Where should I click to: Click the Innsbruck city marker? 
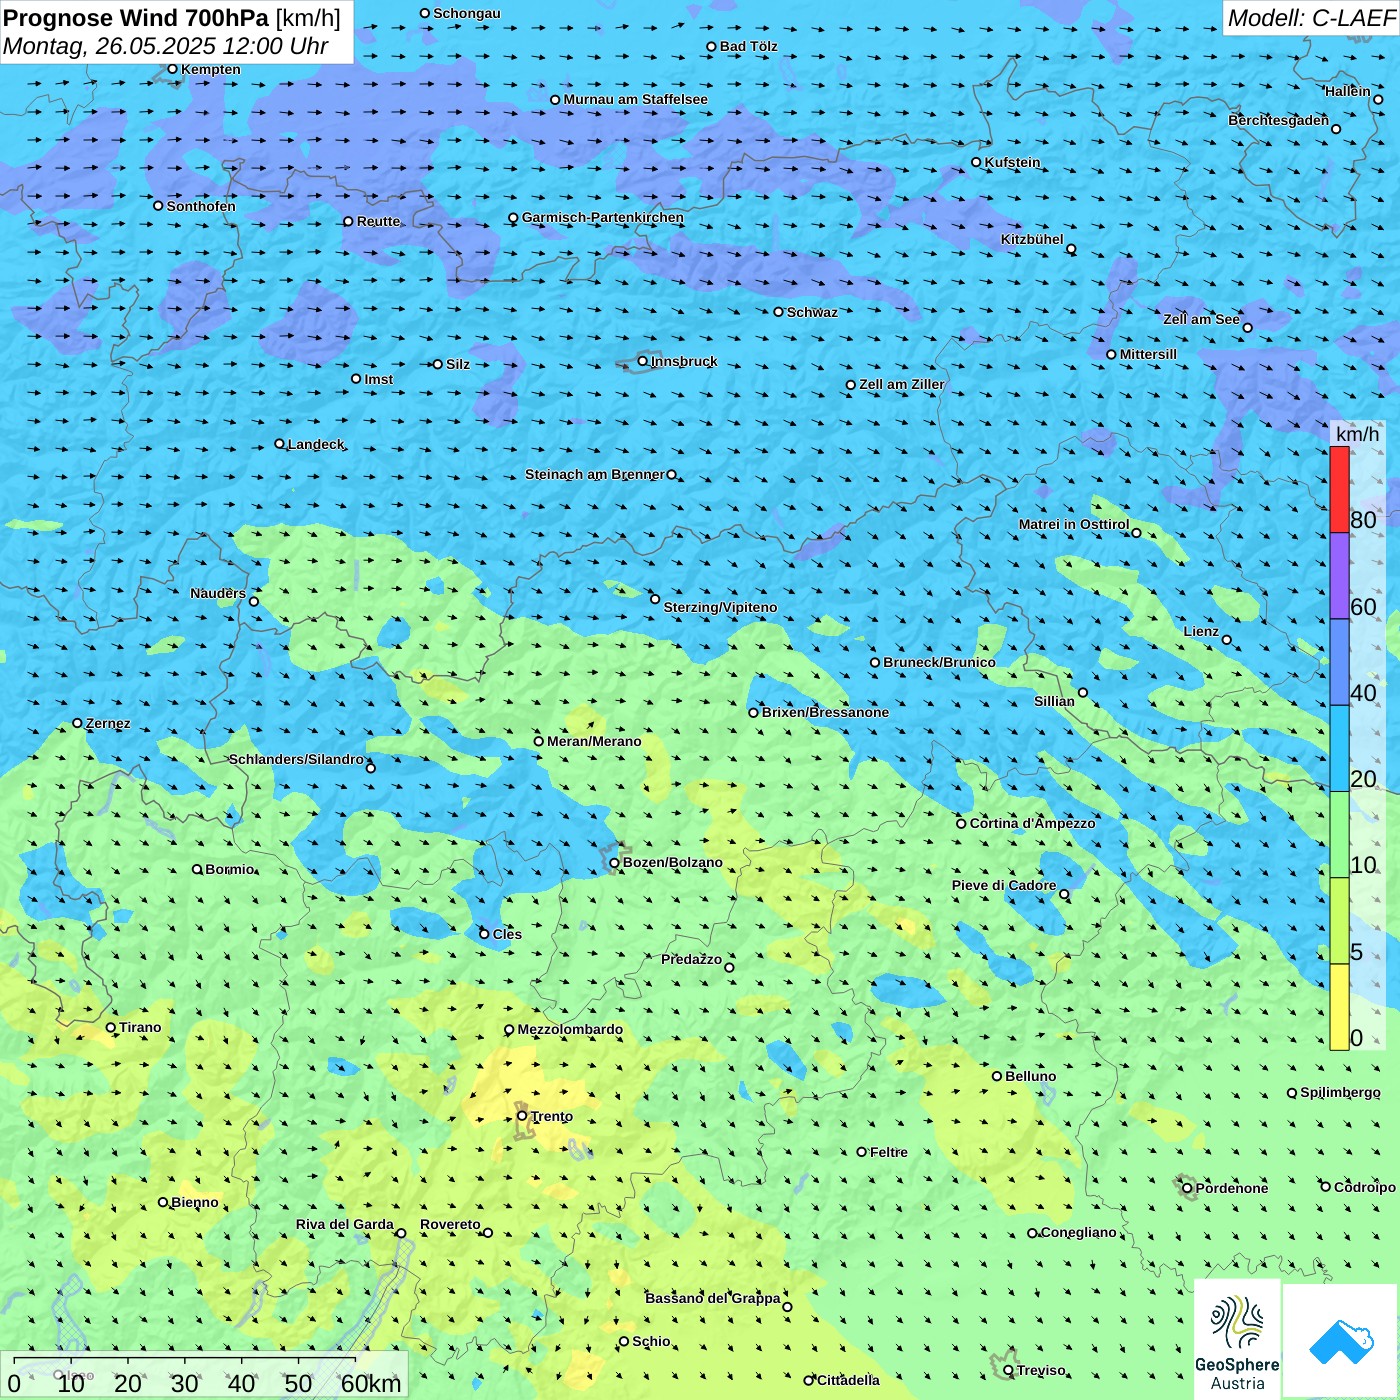(x=643, y=361)
